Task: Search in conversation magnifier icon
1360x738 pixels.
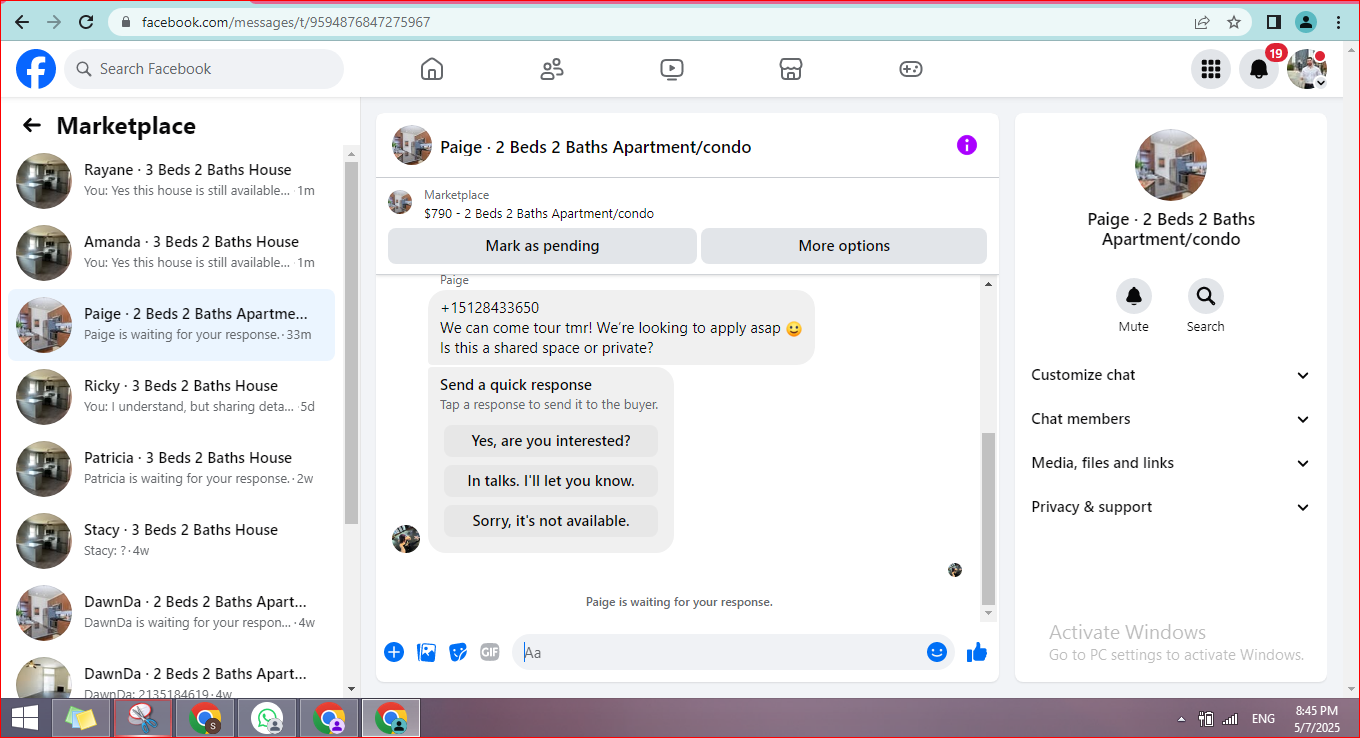Action: 1206,296
